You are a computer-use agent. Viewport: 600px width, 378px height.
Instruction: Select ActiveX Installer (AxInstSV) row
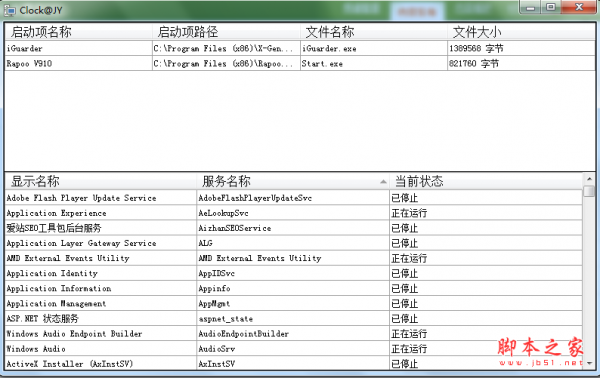coord(293,364)
